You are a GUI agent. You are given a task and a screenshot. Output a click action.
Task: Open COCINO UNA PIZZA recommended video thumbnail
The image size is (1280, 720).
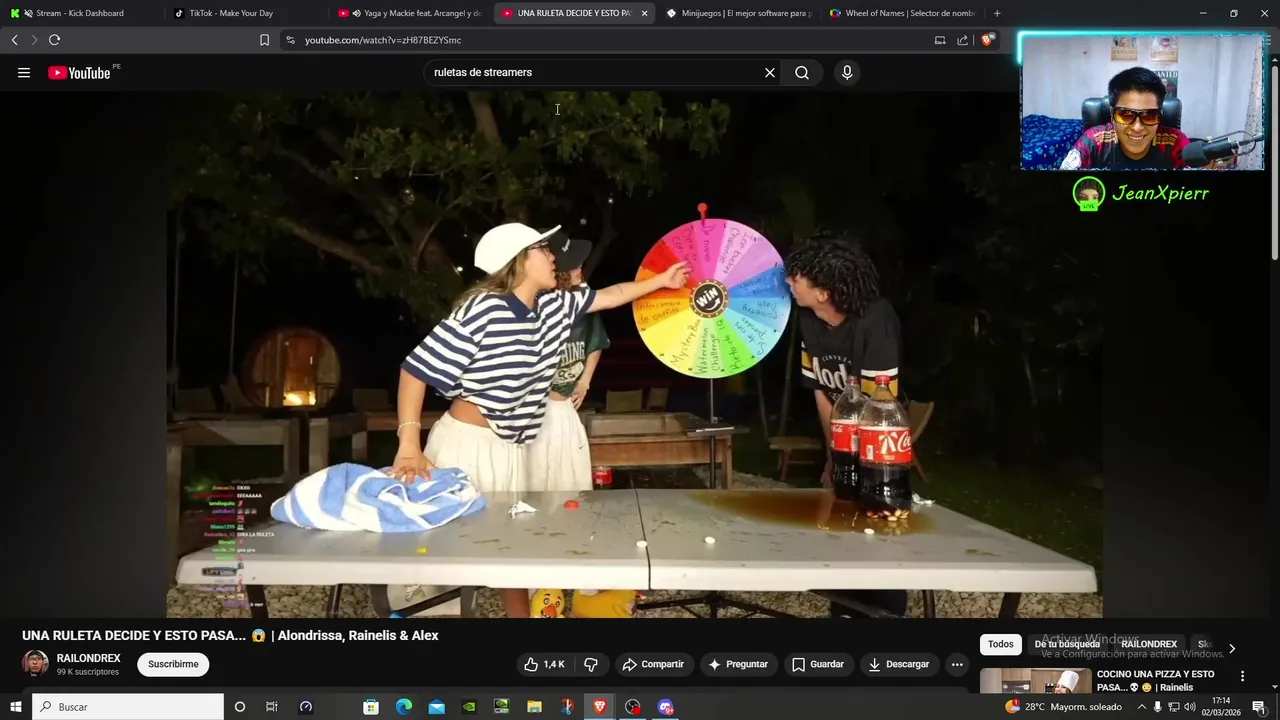[1034, 681]
